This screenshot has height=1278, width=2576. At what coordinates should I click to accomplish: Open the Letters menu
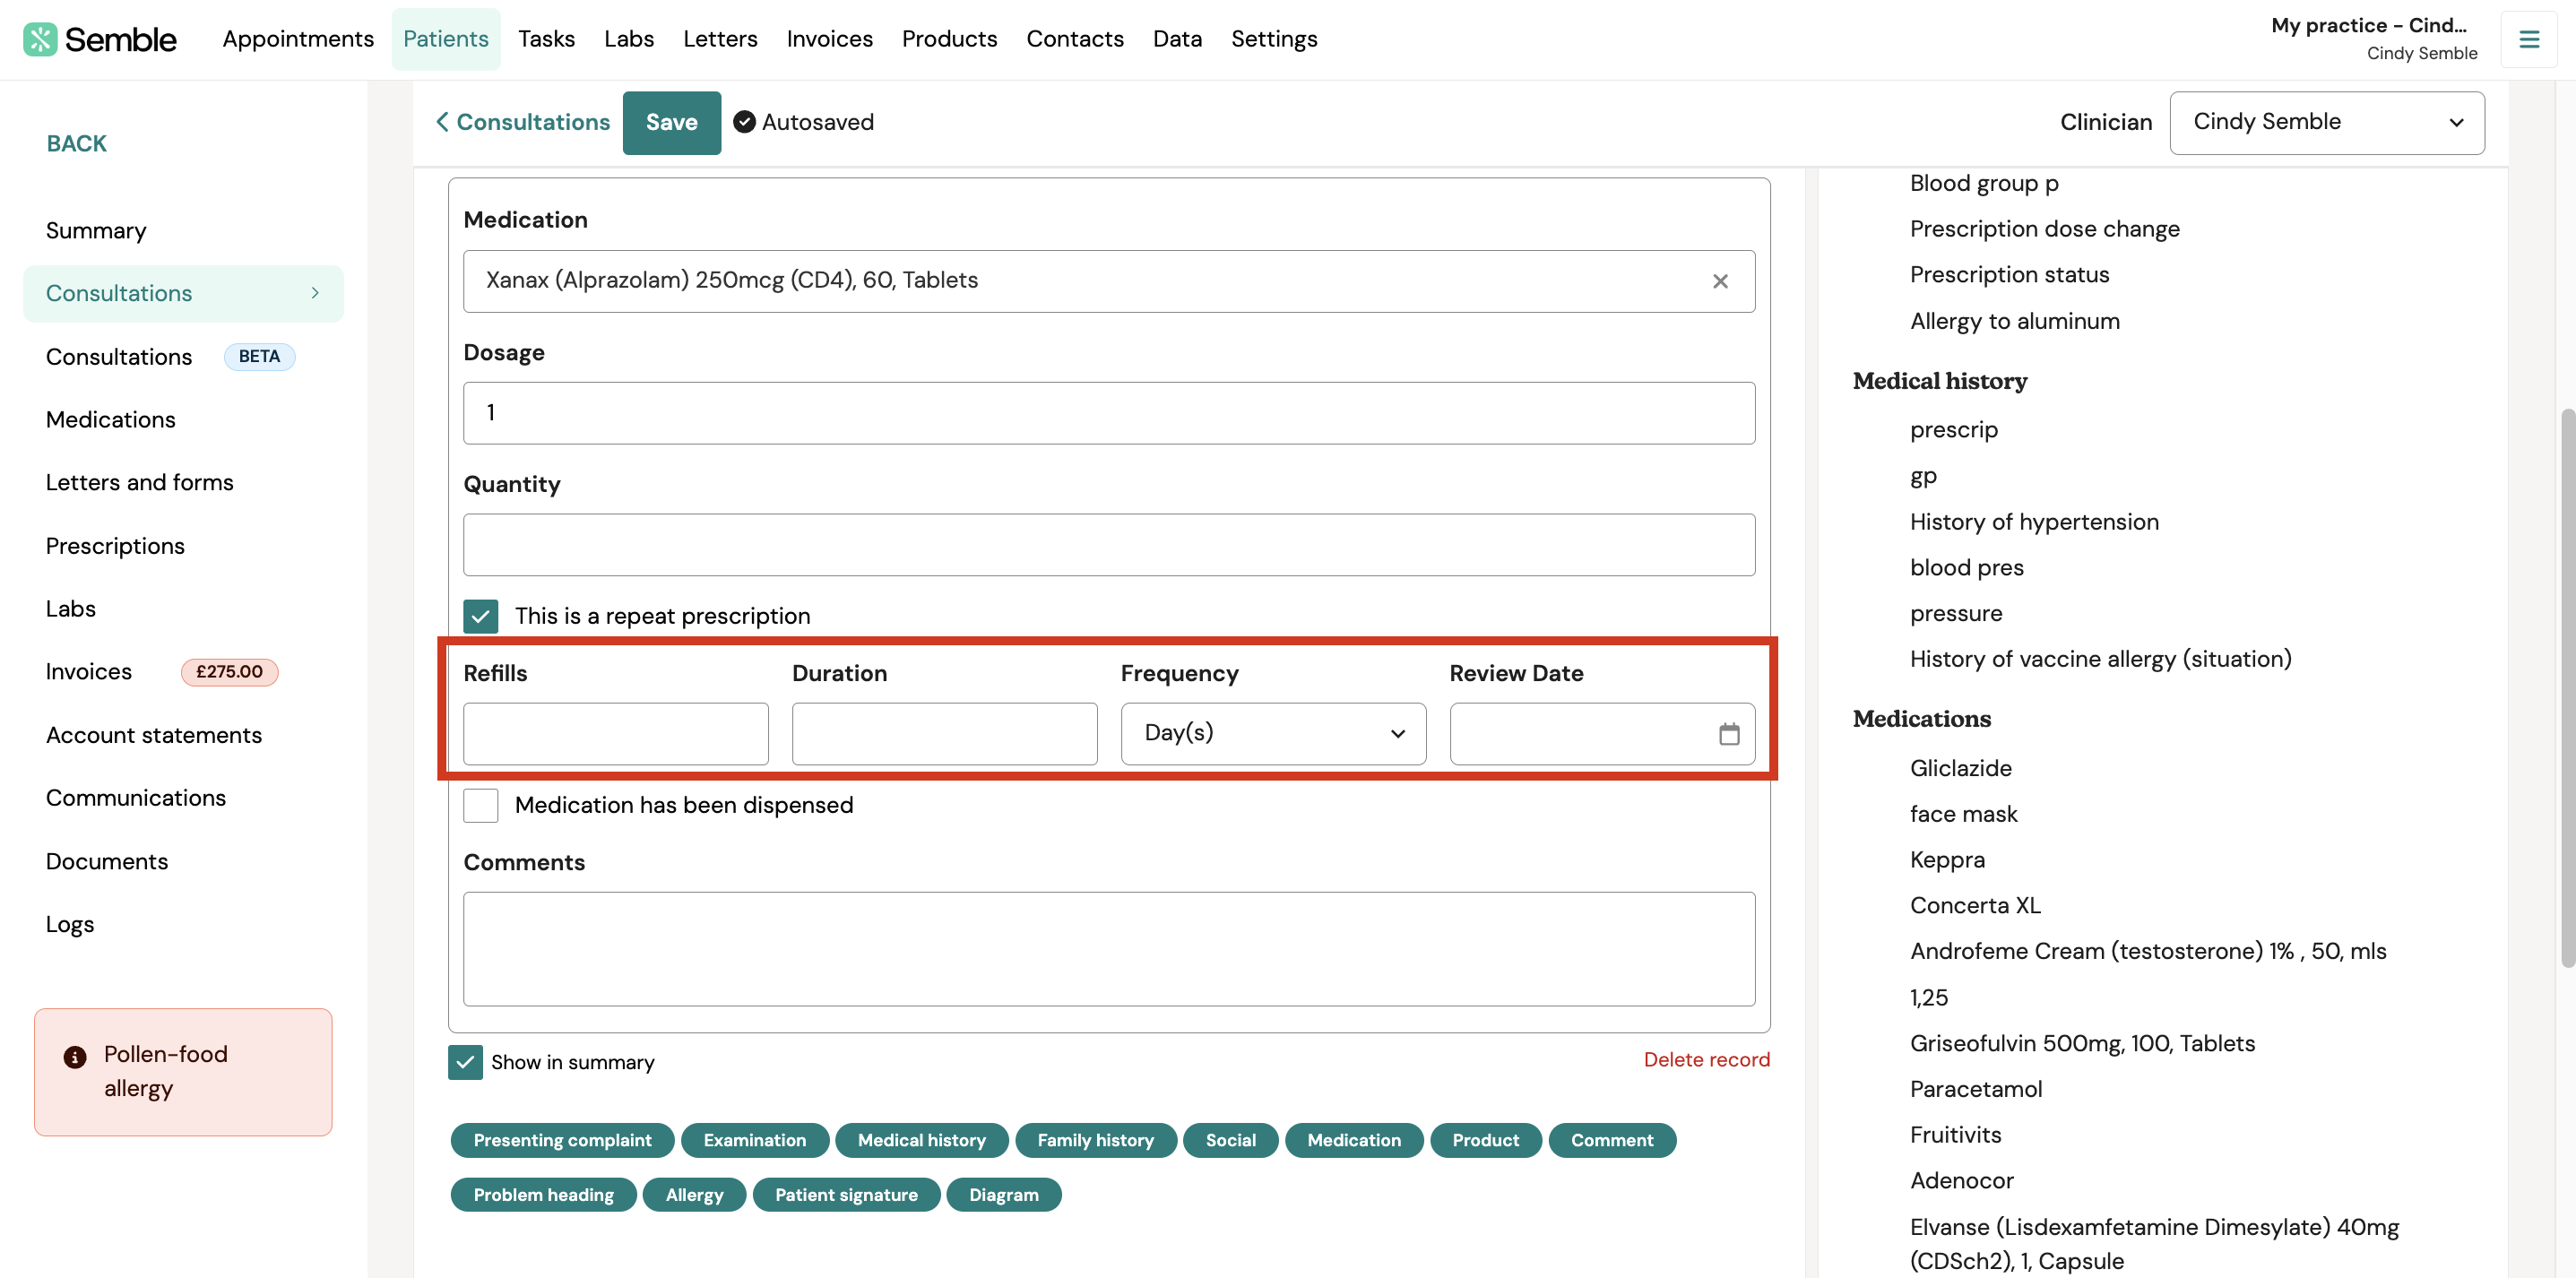[720, 39]
